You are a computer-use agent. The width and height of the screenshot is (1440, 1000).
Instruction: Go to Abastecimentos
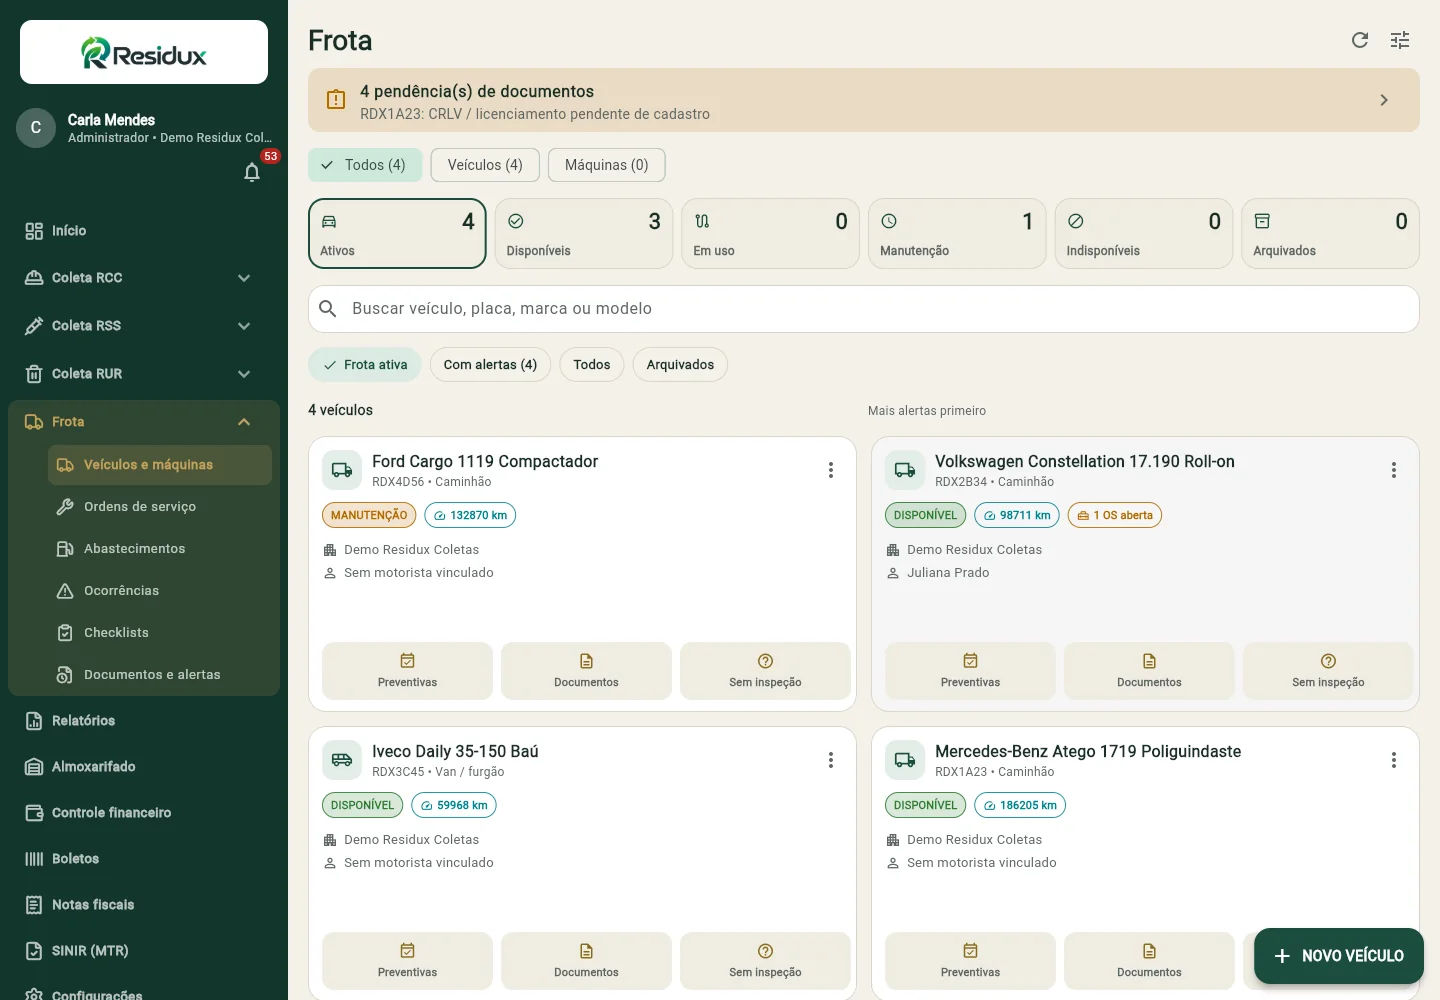160,549
